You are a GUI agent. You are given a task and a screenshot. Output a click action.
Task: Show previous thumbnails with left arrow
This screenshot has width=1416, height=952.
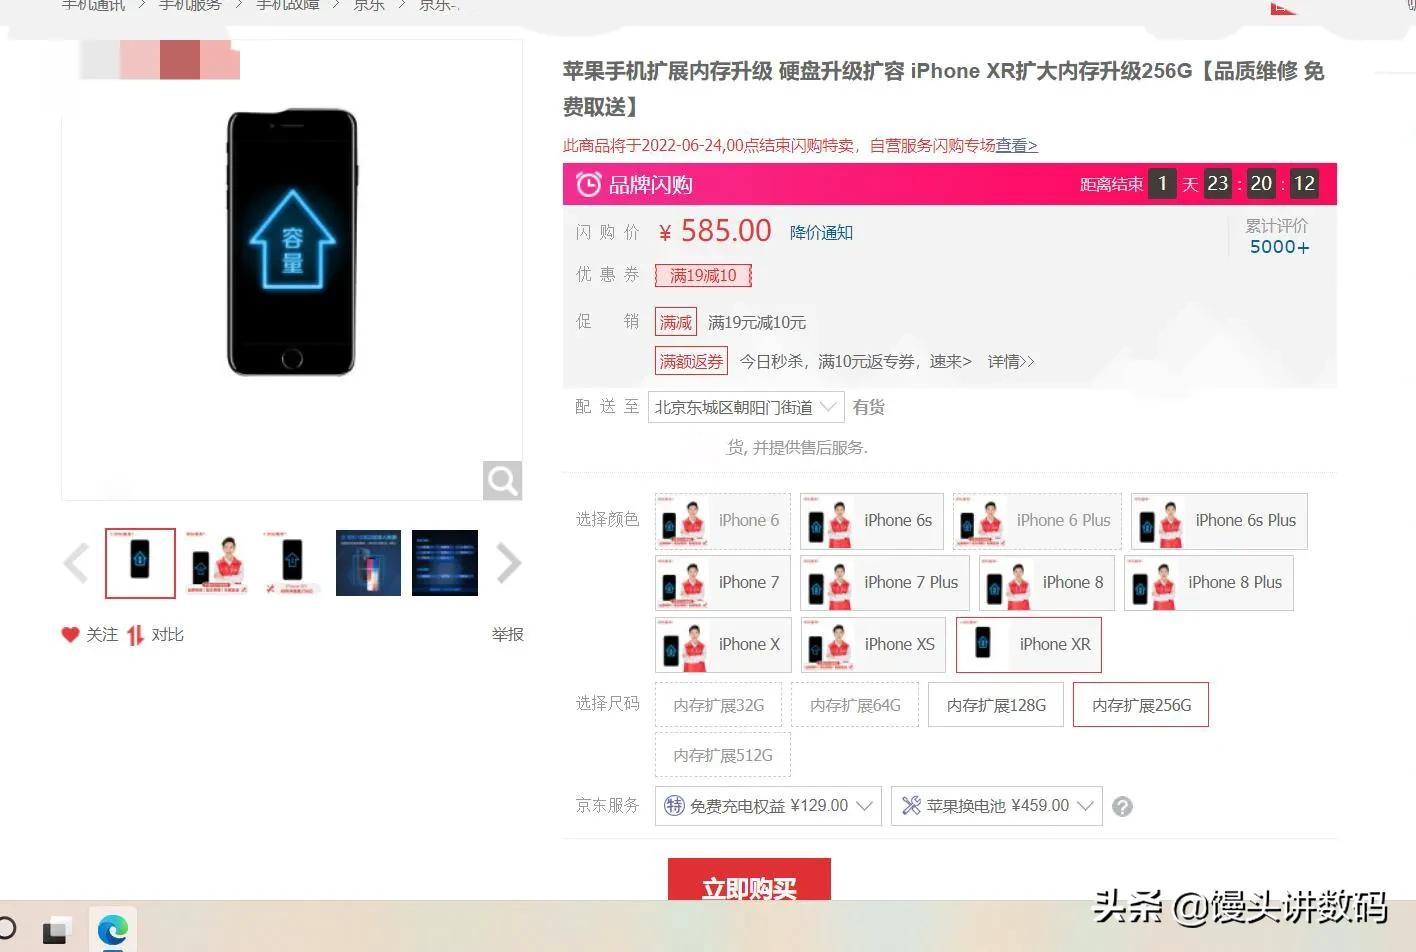[x=77, y=563]
